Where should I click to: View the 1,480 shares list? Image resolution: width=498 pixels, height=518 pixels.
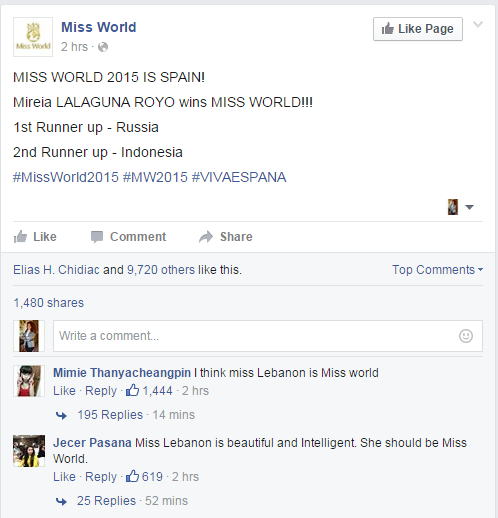[x=49, y=303]
